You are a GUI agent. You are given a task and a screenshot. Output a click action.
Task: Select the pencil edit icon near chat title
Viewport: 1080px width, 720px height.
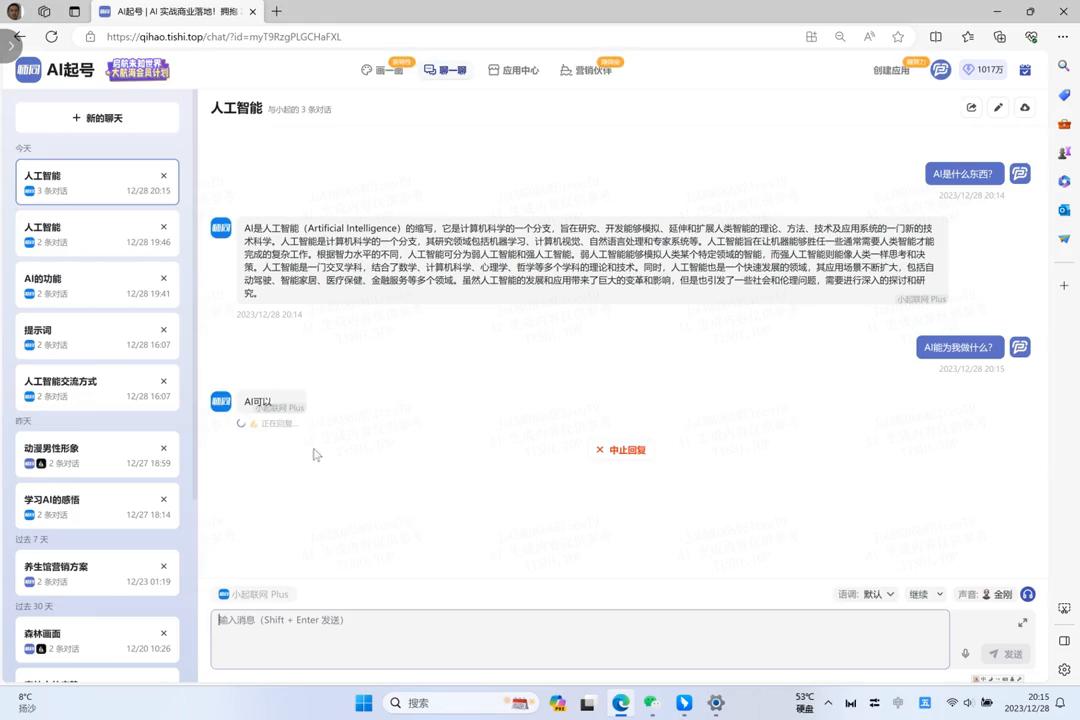997,107
